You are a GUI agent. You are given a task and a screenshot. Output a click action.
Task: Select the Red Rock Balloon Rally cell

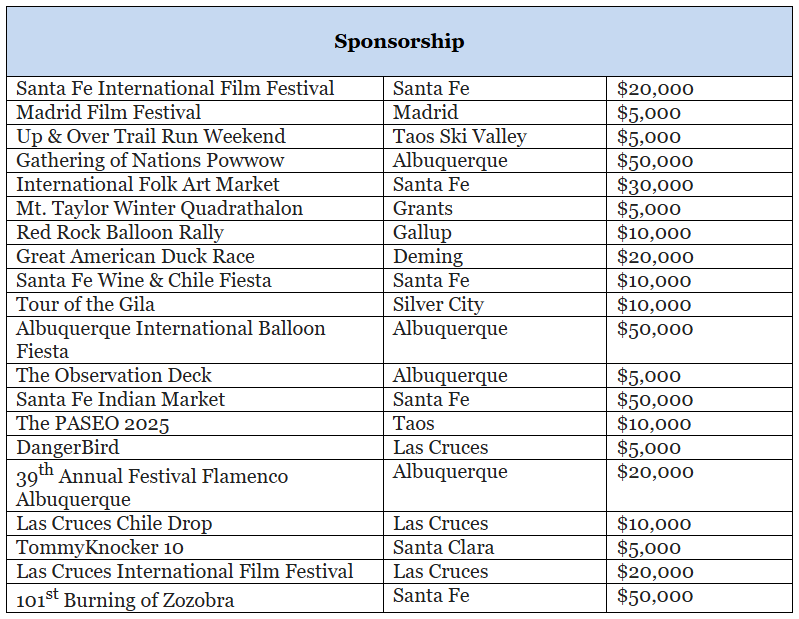pos(120,232)
